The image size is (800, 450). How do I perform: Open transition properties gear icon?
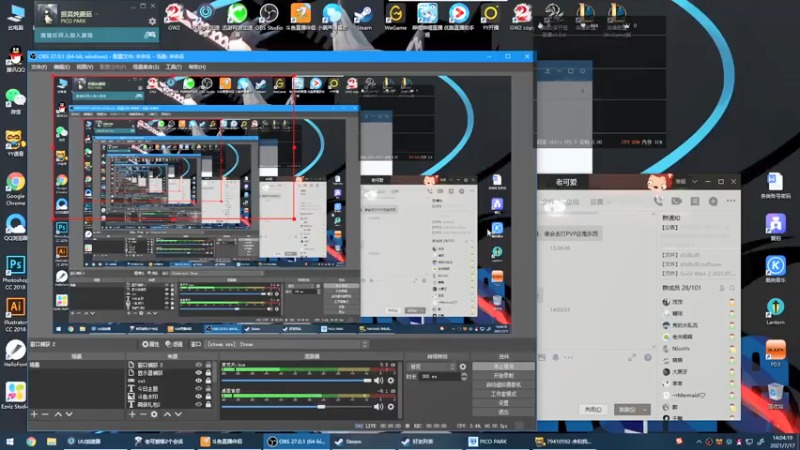(x=463, y=366)
